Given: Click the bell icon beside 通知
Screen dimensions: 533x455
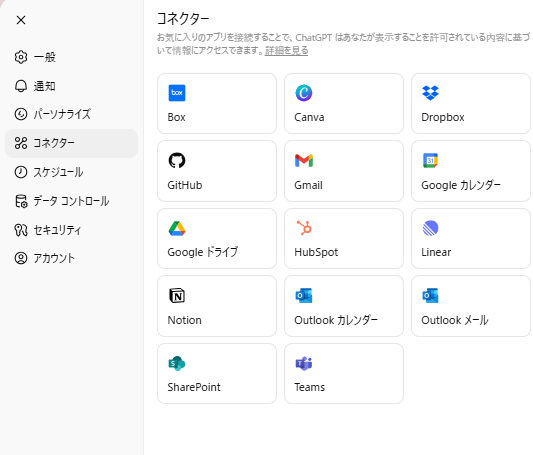Looking at the screenshot, I should [21, 86].
